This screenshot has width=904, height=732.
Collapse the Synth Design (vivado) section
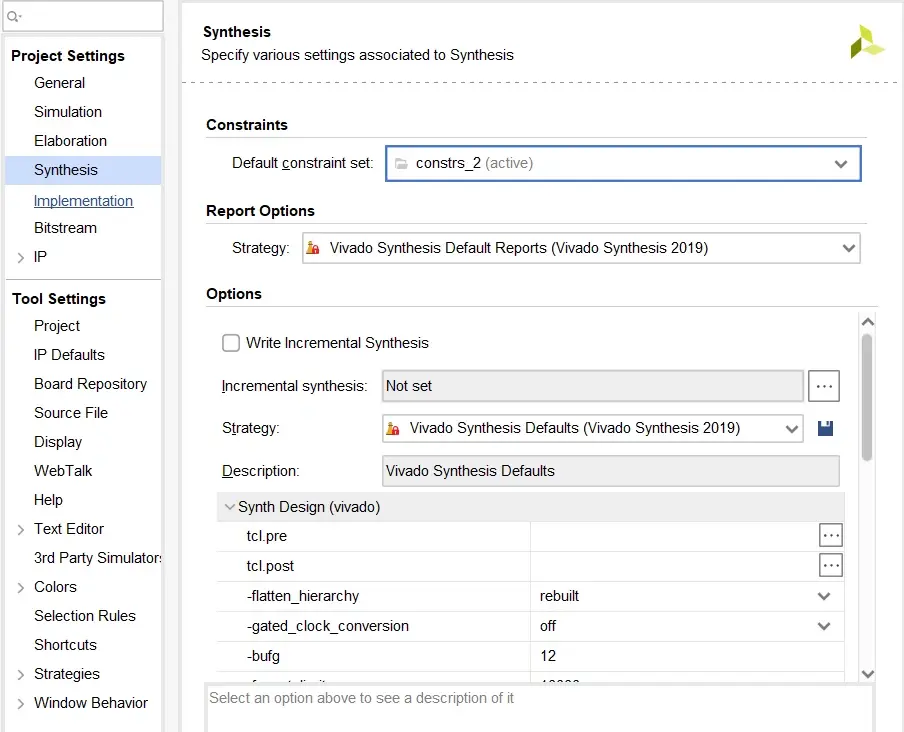230,507
